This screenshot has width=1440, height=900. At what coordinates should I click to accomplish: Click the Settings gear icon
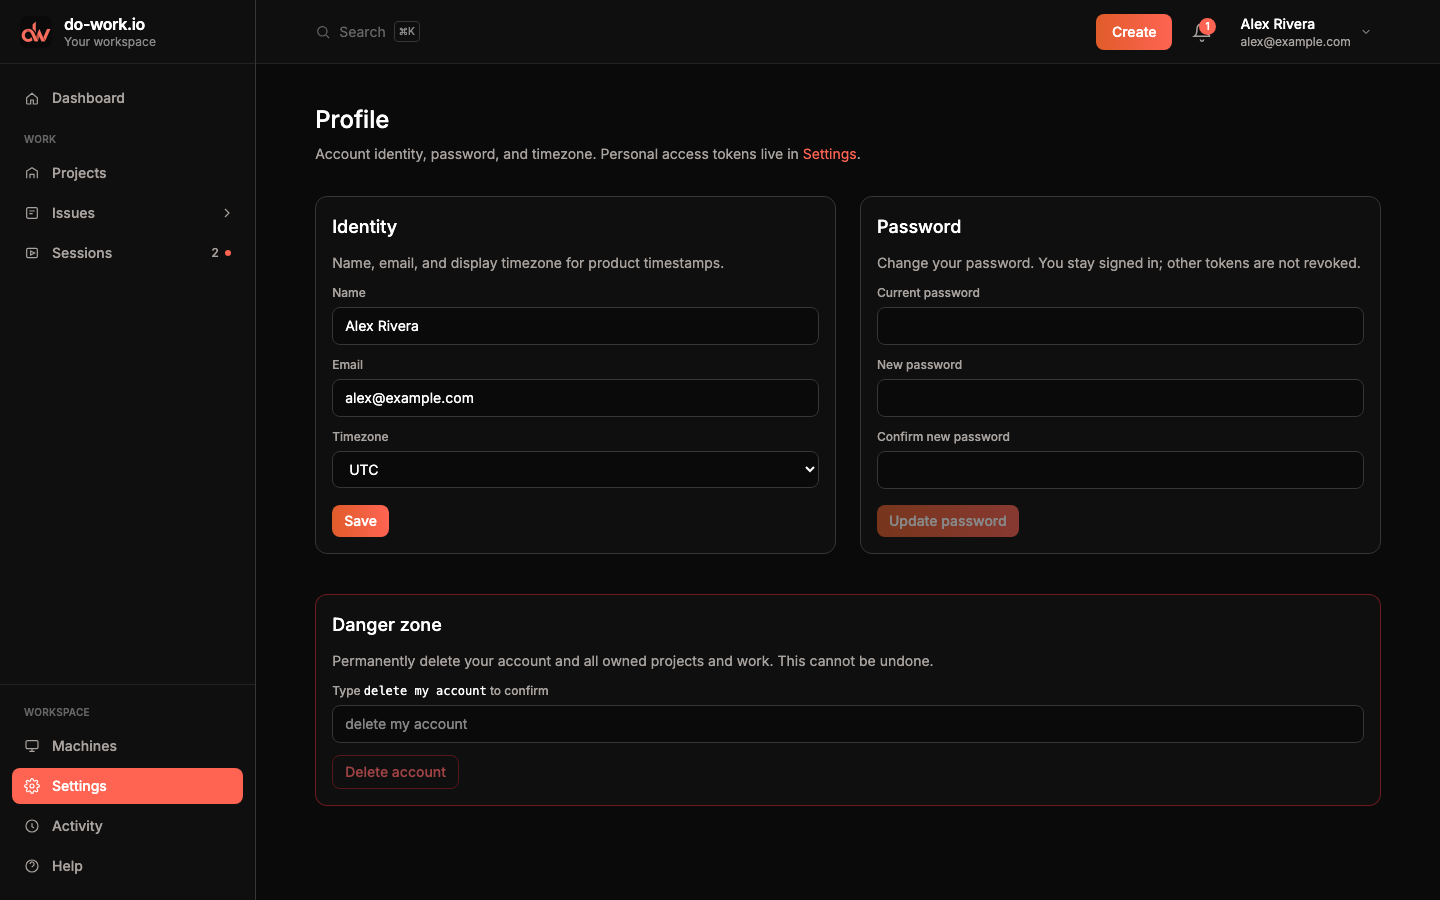32,786
